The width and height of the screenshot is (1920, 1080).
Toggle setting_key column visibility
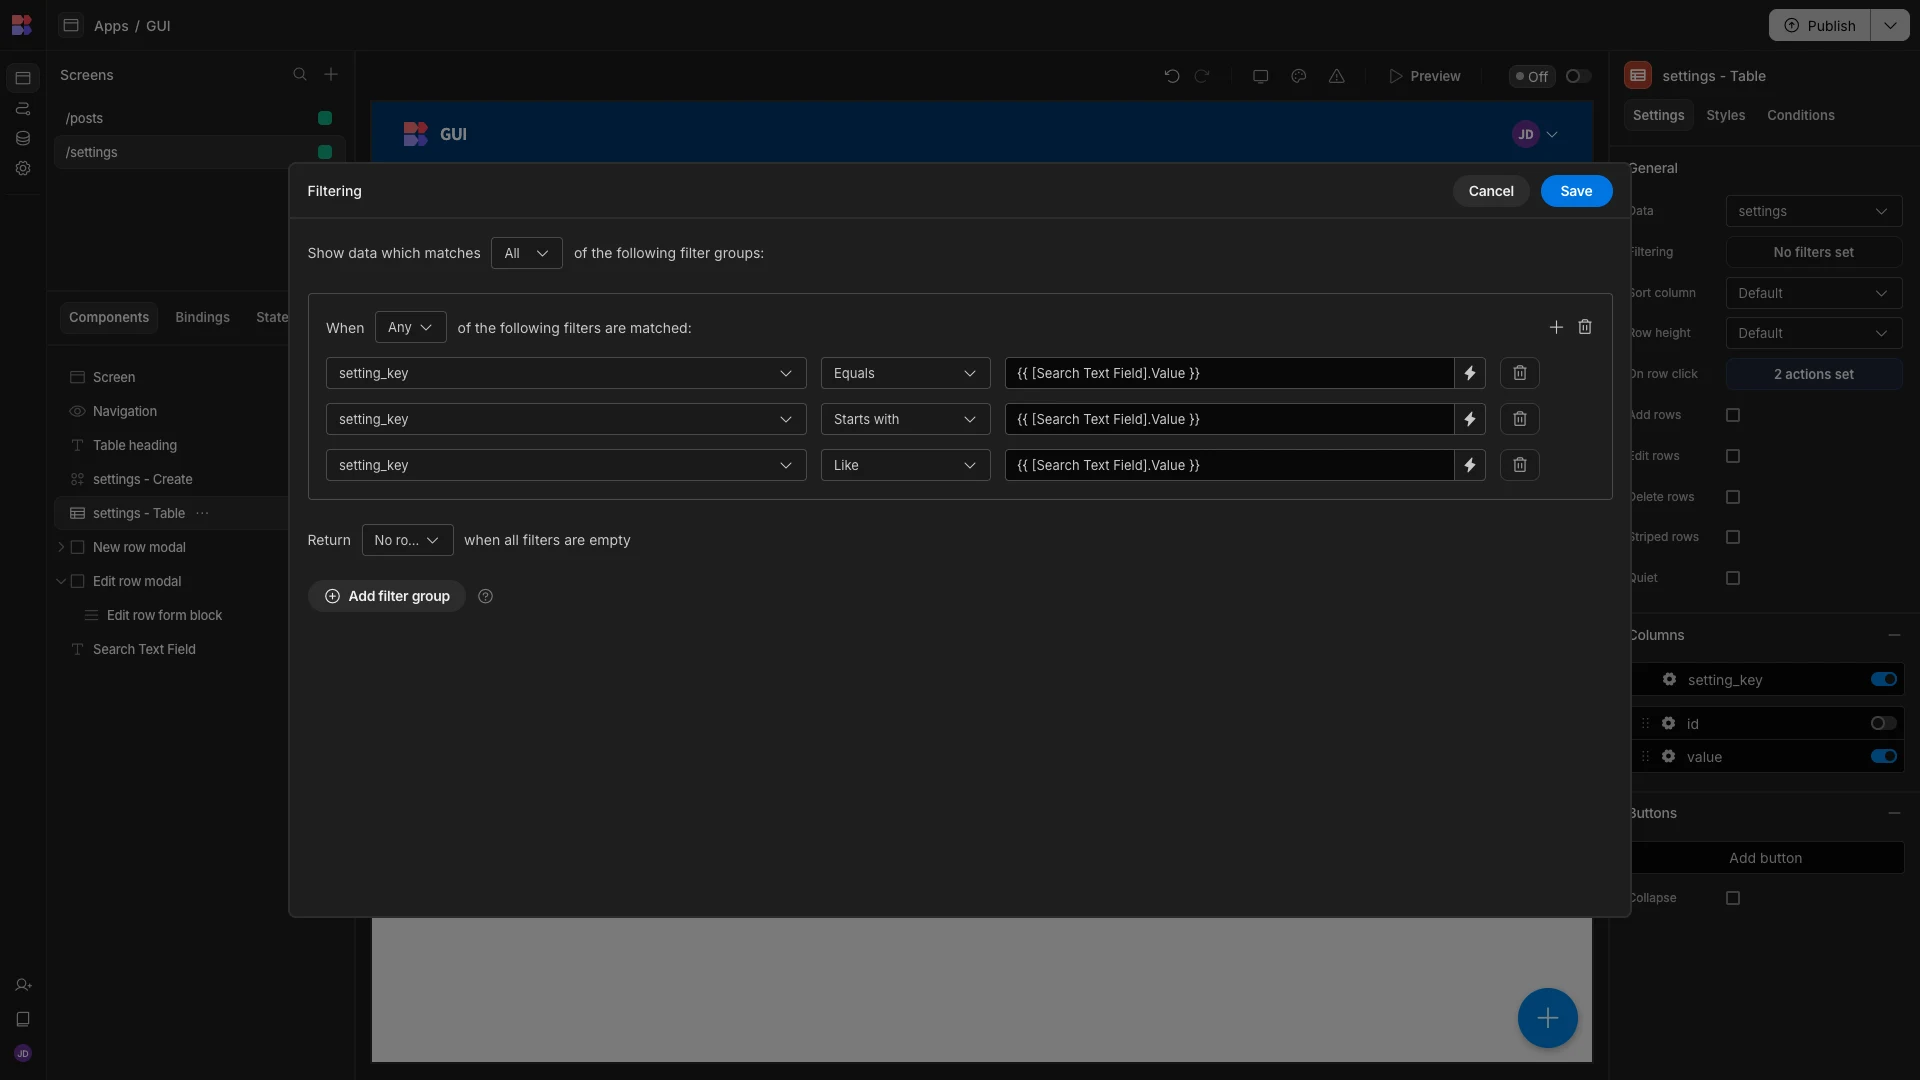[x=1883, y=680]
